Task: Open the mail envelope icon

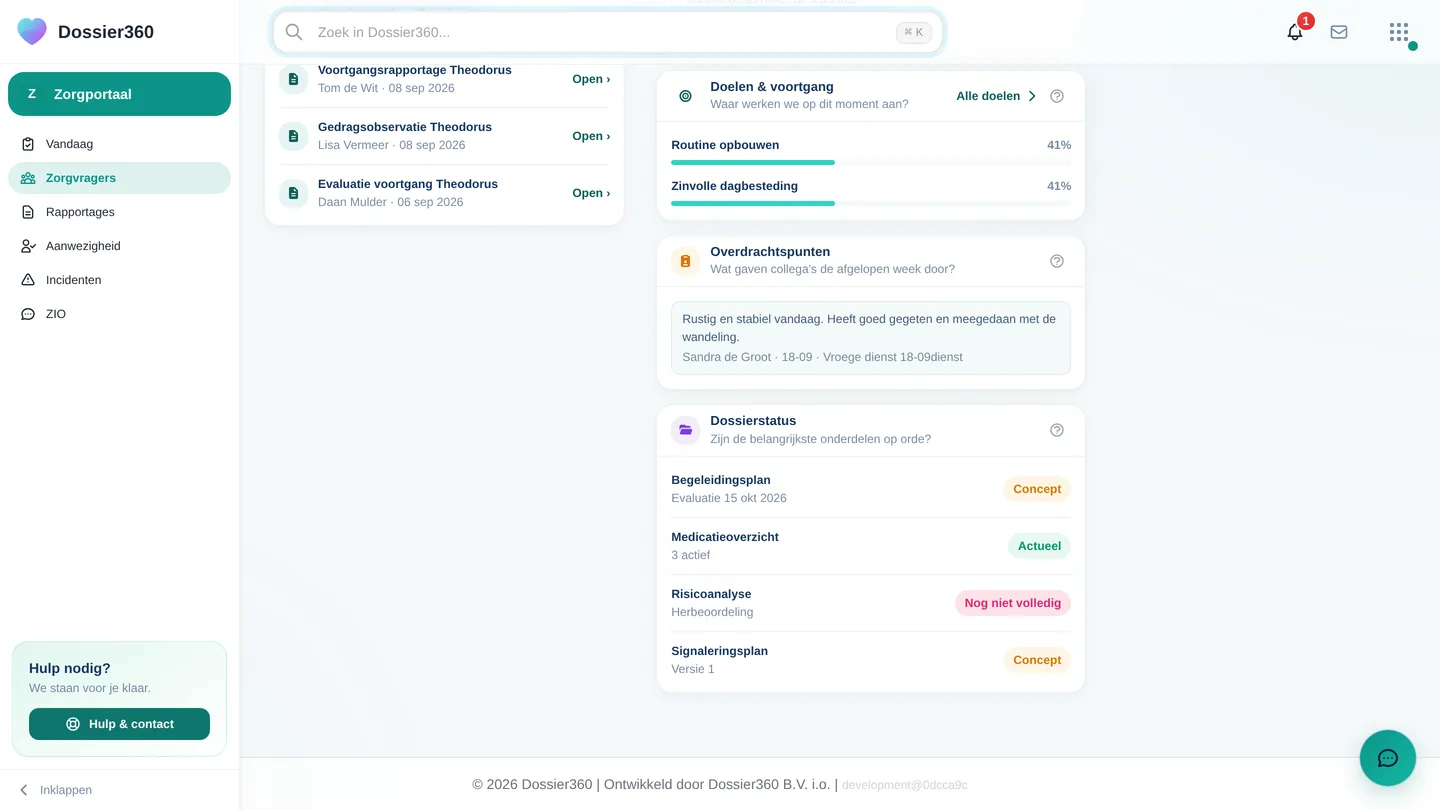Action: [1339, 32]
